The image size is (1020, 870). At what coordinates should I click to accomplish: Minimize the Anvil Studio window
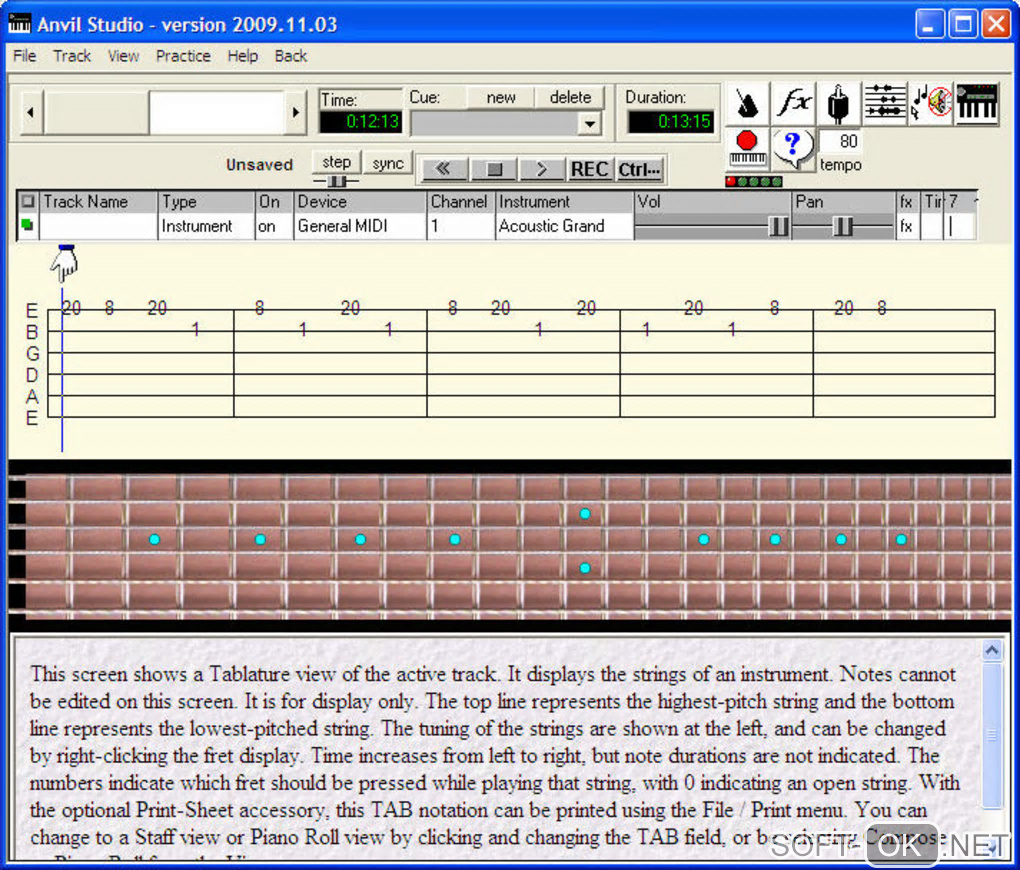928,25
